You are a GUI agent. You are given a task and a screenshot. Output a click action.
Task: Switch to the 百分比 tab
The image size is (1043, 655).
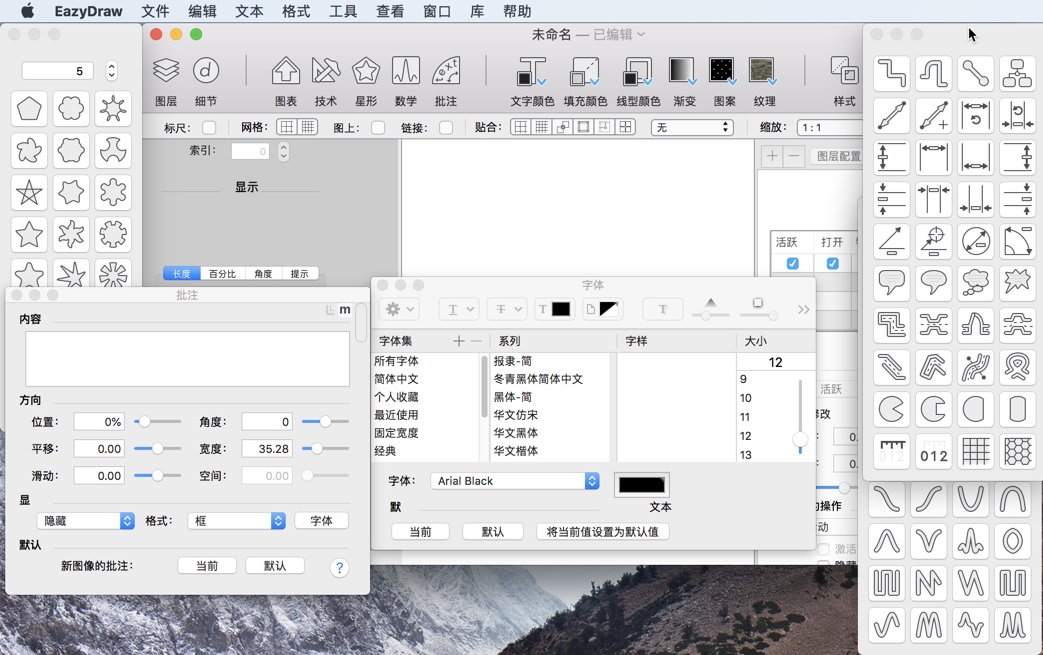222,273
